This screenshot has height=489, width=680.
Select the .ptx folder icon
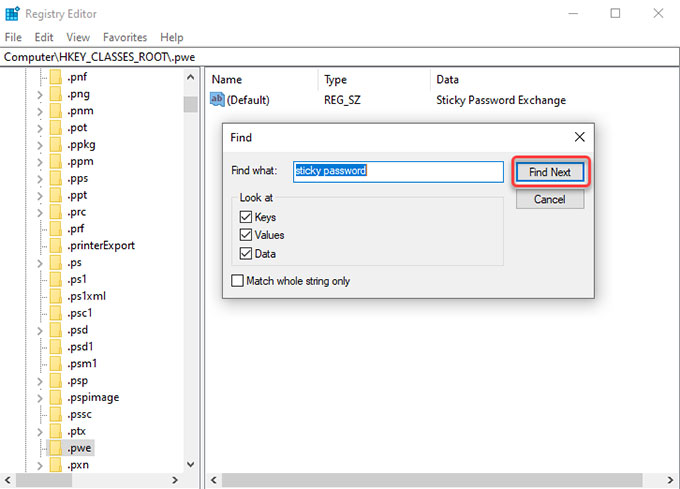[x=56, y=431]
